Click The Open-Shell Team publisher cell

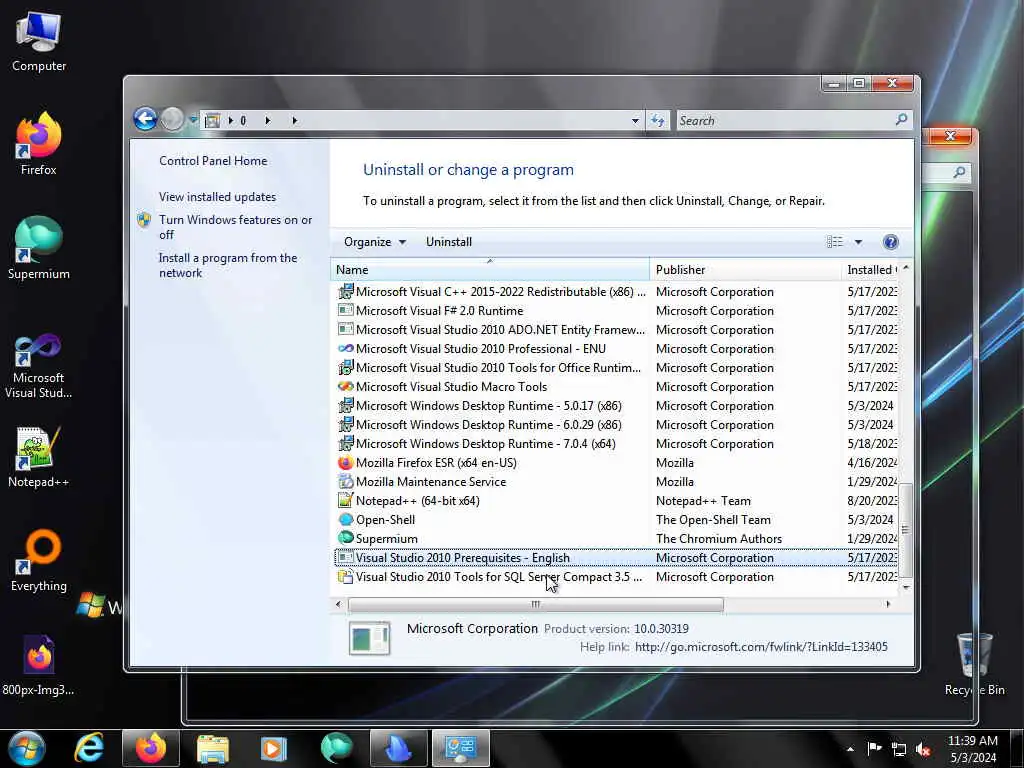click(713, 520)
